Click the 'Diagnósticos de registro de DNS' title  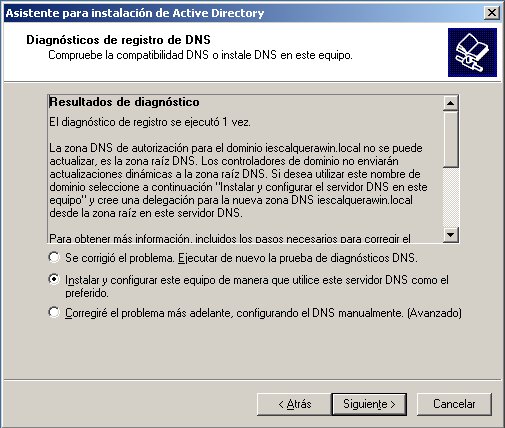[118, 40]
